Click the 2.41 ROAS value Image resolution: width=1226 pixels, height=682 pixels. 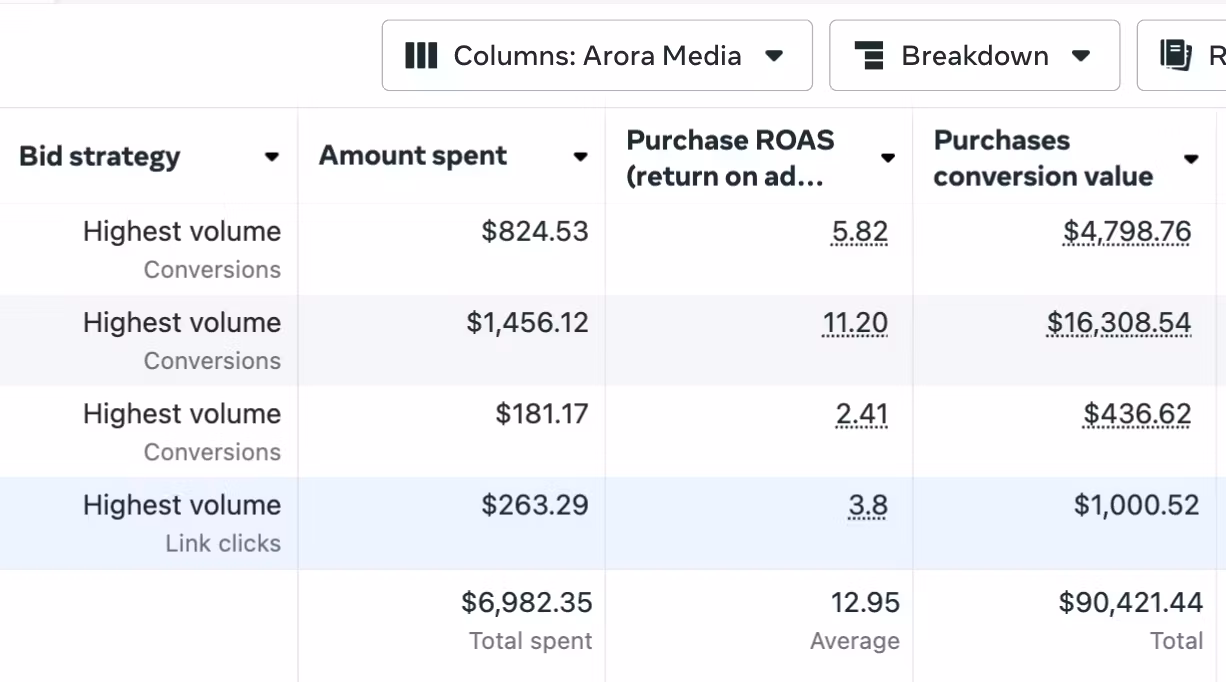point(861,414)
